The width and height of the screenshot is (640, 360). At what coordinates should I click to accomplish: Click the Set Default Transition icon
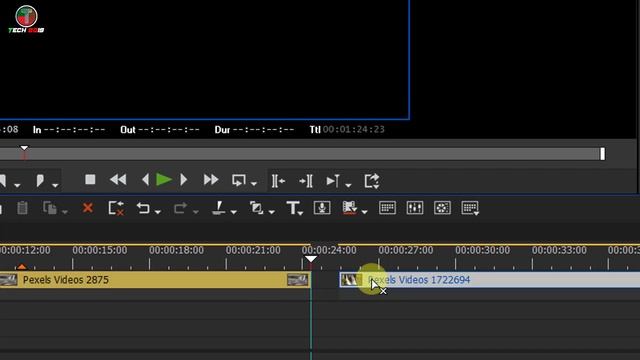coord(257,208)
